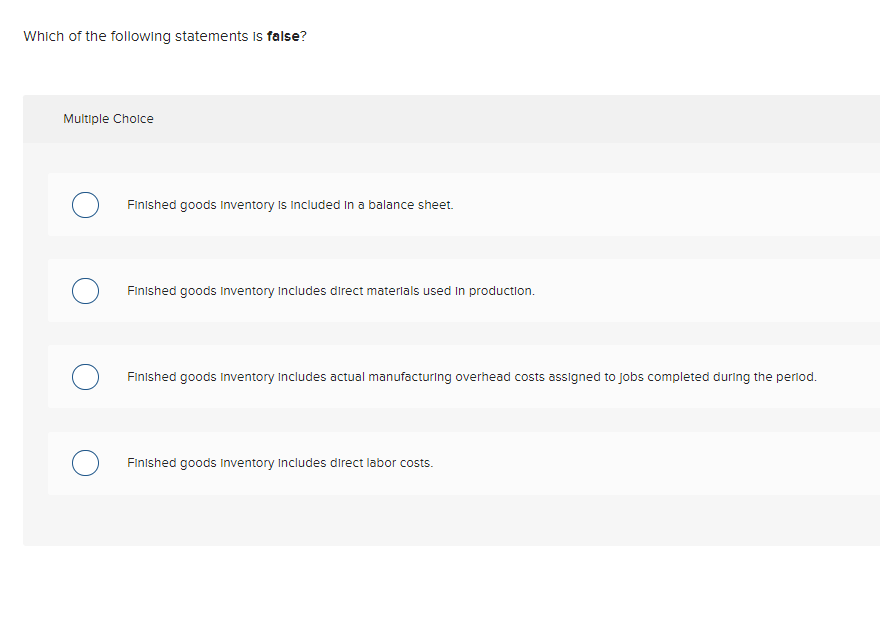Viewport: 880px width, 622px height.
Task: Click 'direct materials' phrase in second answer
Action: tap(371, 291)
